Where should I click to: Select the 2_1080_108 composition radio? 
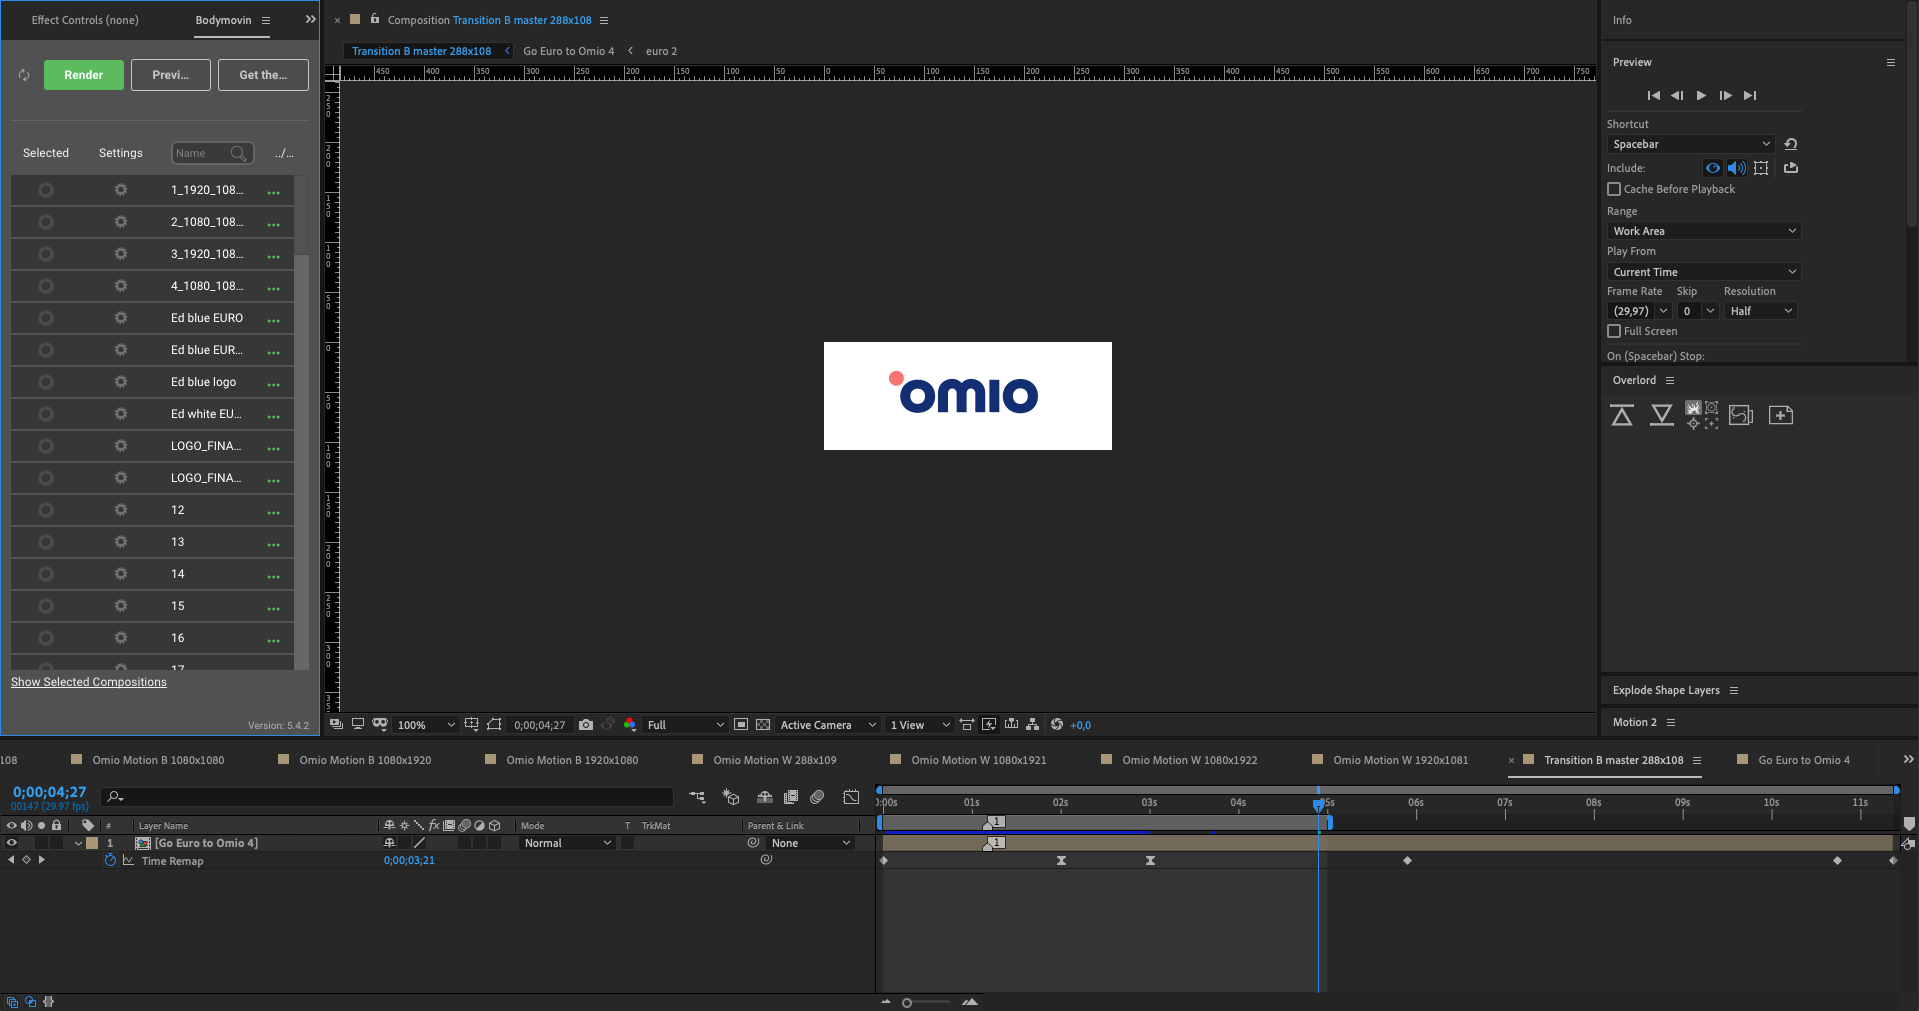coord(46,222)
